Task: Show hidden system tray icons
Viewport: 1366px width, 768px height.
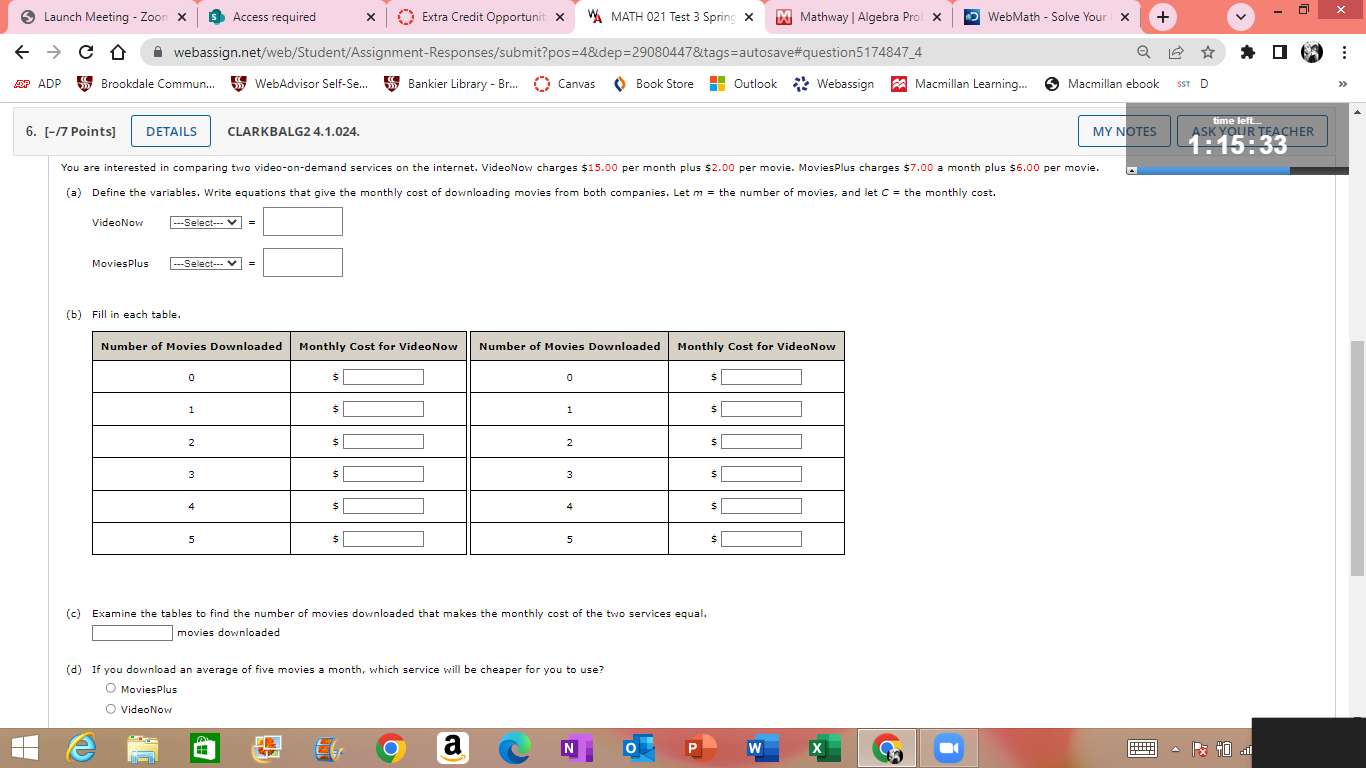Action: point(1176,749)
